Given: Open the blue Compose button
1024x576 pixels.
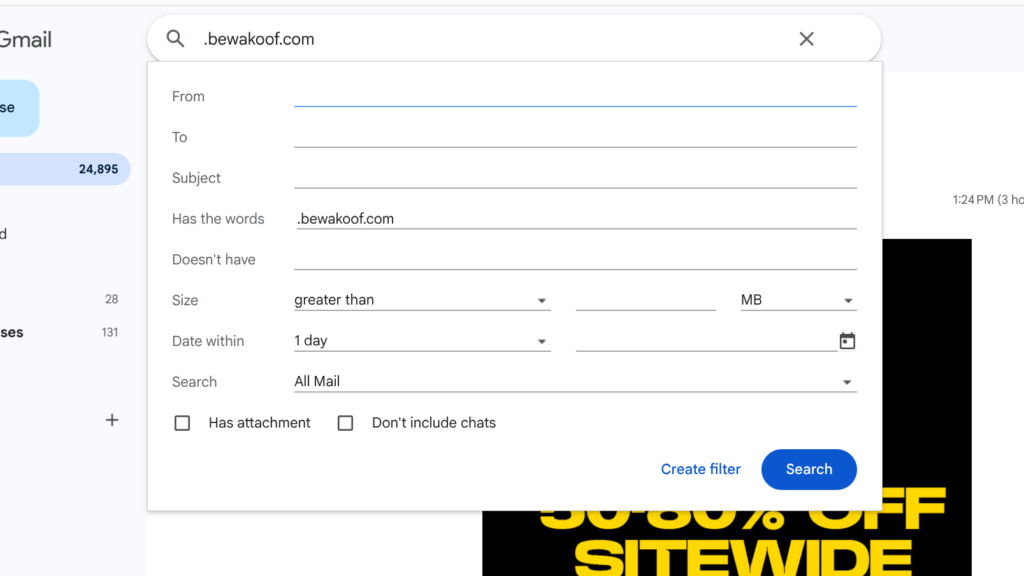Looking at the screenshot, I should click(15, 108).
